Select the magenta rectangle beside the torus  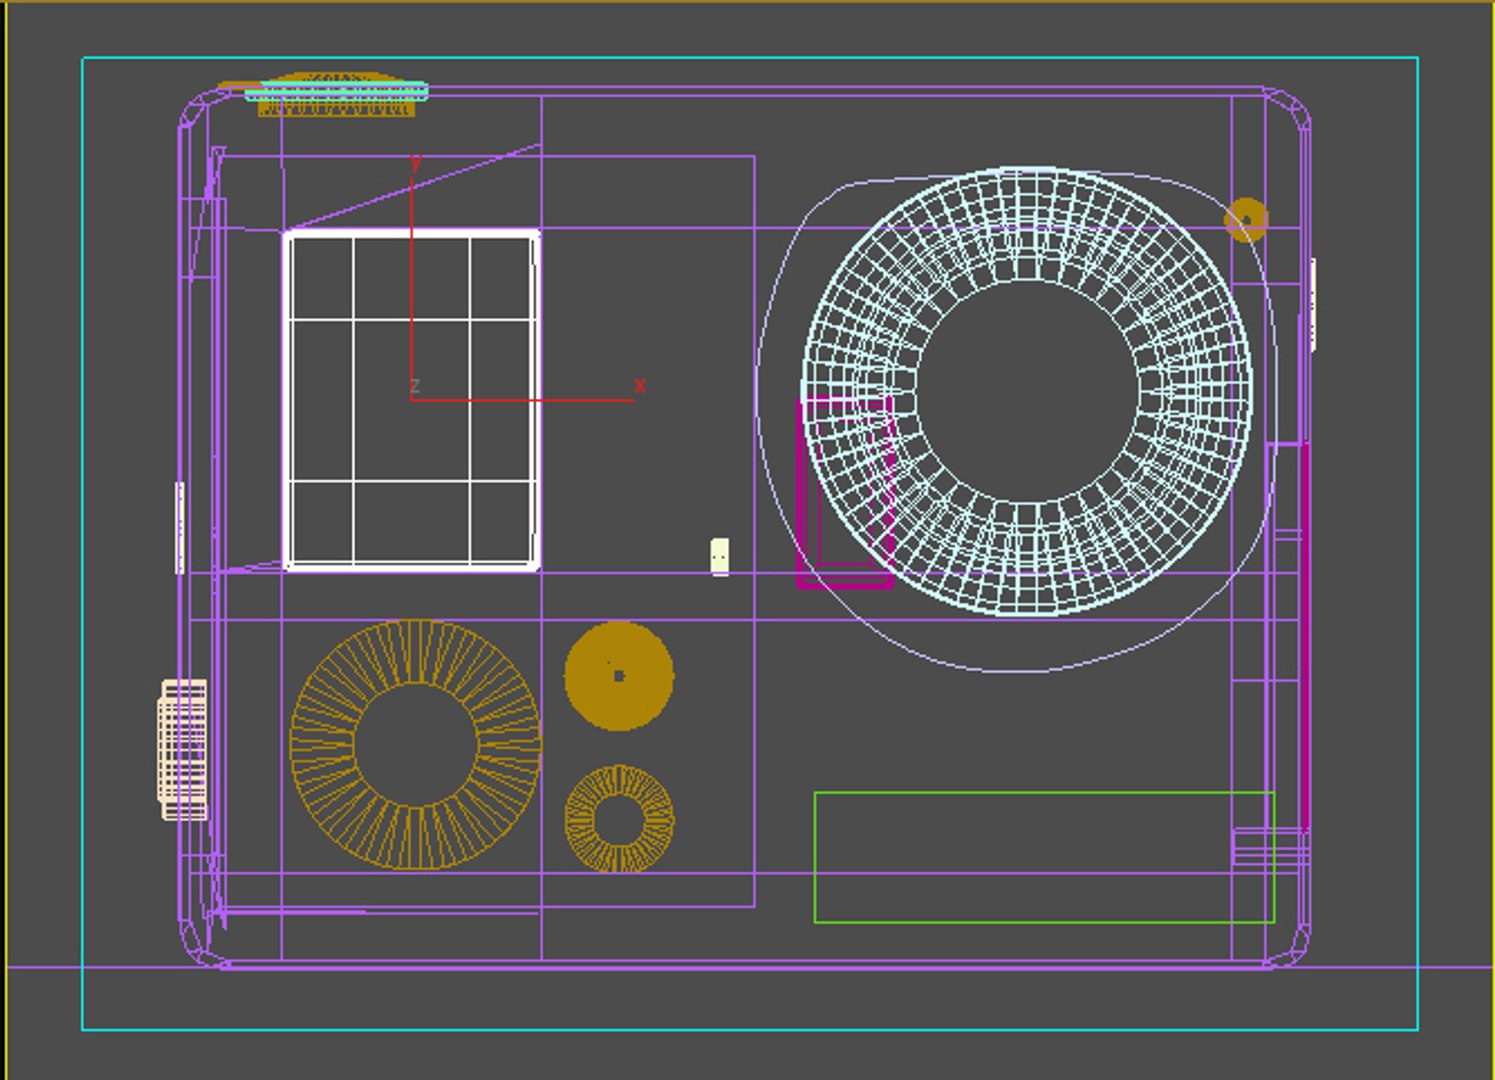(845, 493)
